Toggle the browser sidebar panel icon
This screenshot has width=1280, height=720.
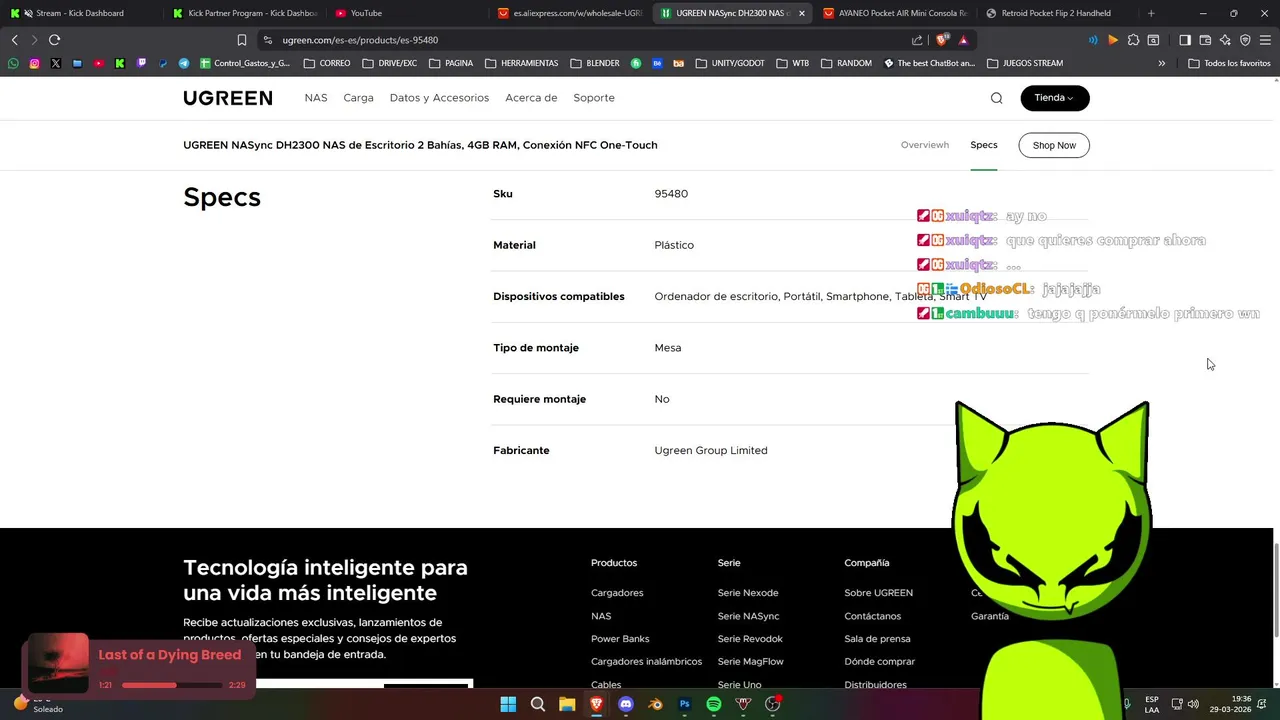[x=1185, y=40]
